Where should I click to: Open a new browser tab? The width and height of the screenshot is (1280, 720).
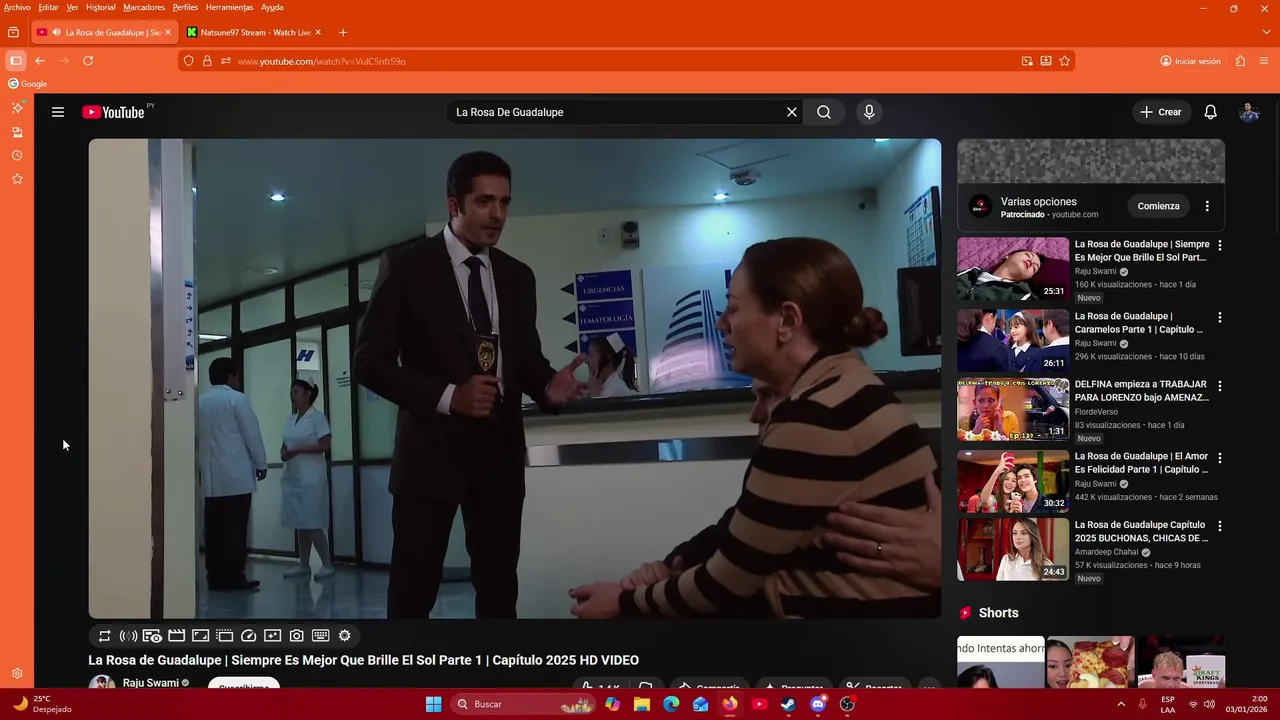pyautogui.click(x=343, y=32)
